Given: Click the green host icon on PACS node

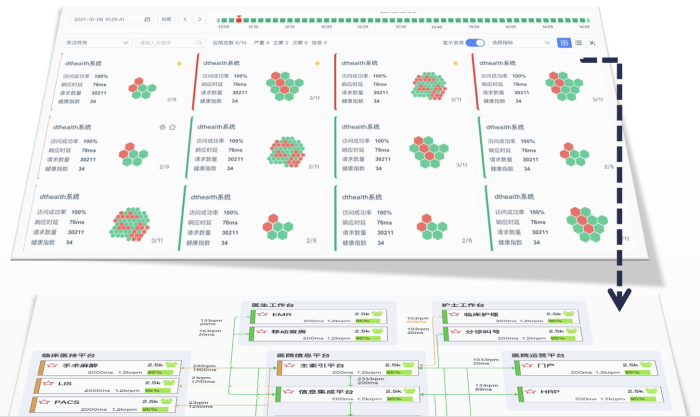Looking at the screenshot, I should pos(166,401).
